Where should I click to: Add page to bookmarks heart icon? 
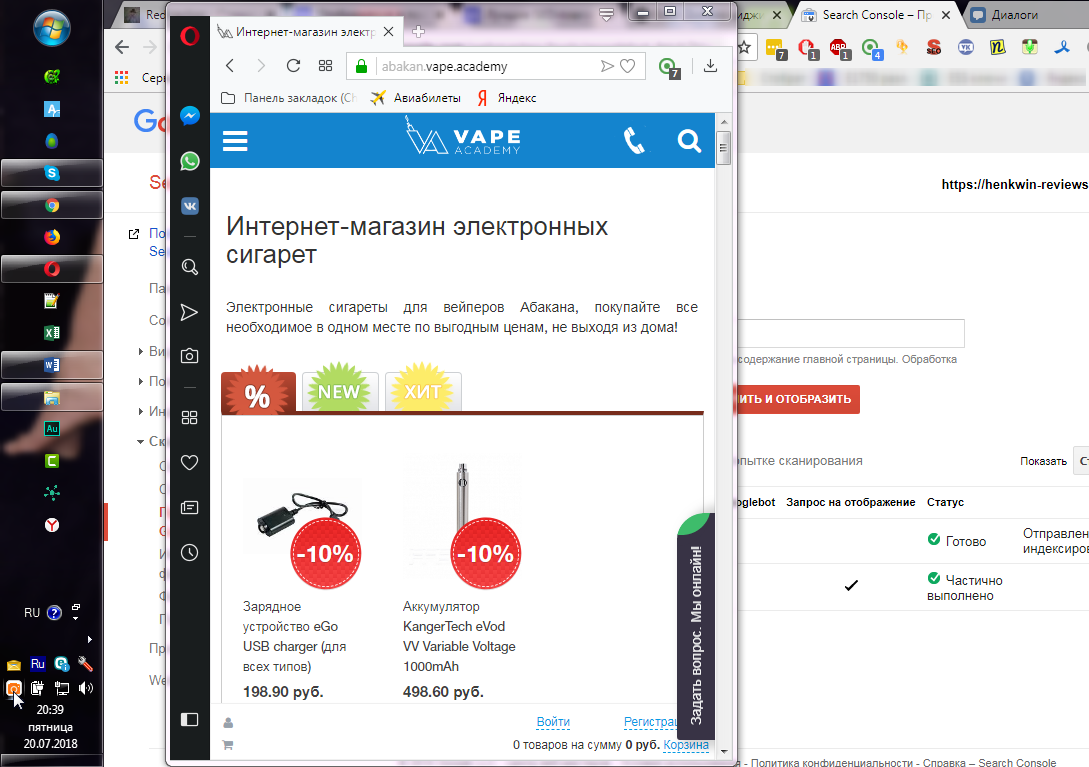pyautogui.click(x=627, y=66)
